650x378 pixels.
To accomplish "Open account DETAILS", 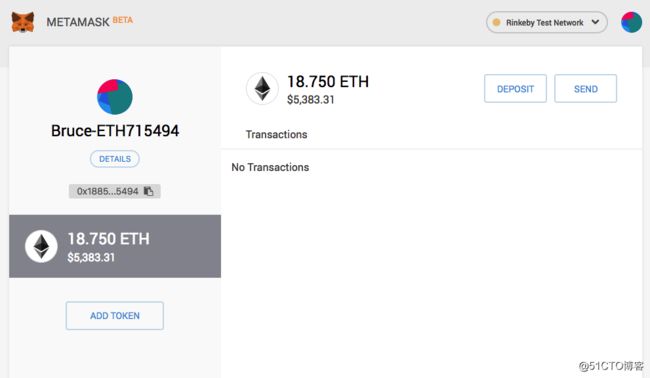I will click(115, 159).
